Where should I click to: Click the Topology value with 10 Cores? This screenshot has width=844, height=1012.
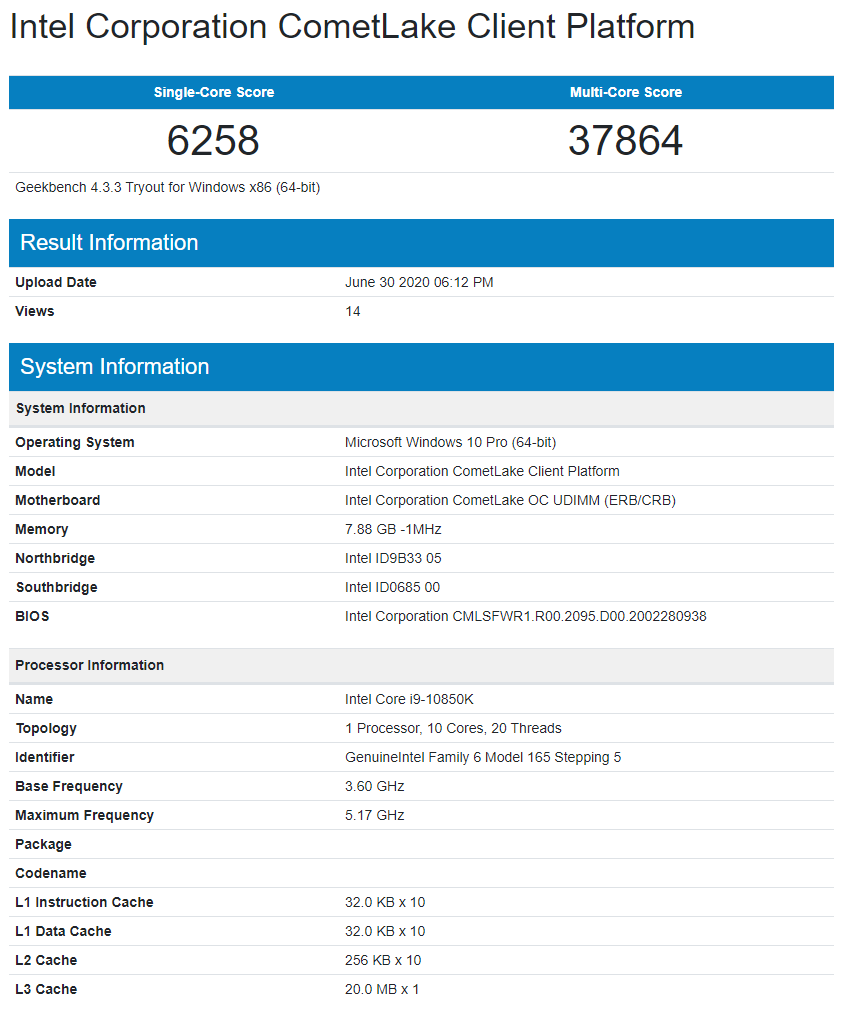(x=453, y=729)
